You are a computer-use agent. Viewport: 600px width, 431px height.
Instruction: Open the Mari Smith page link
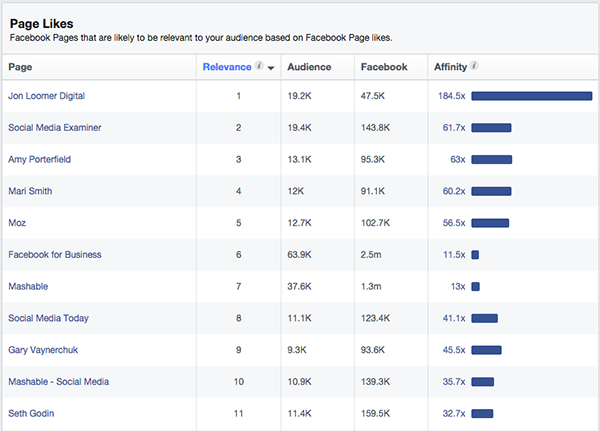[x=30, y=191]
